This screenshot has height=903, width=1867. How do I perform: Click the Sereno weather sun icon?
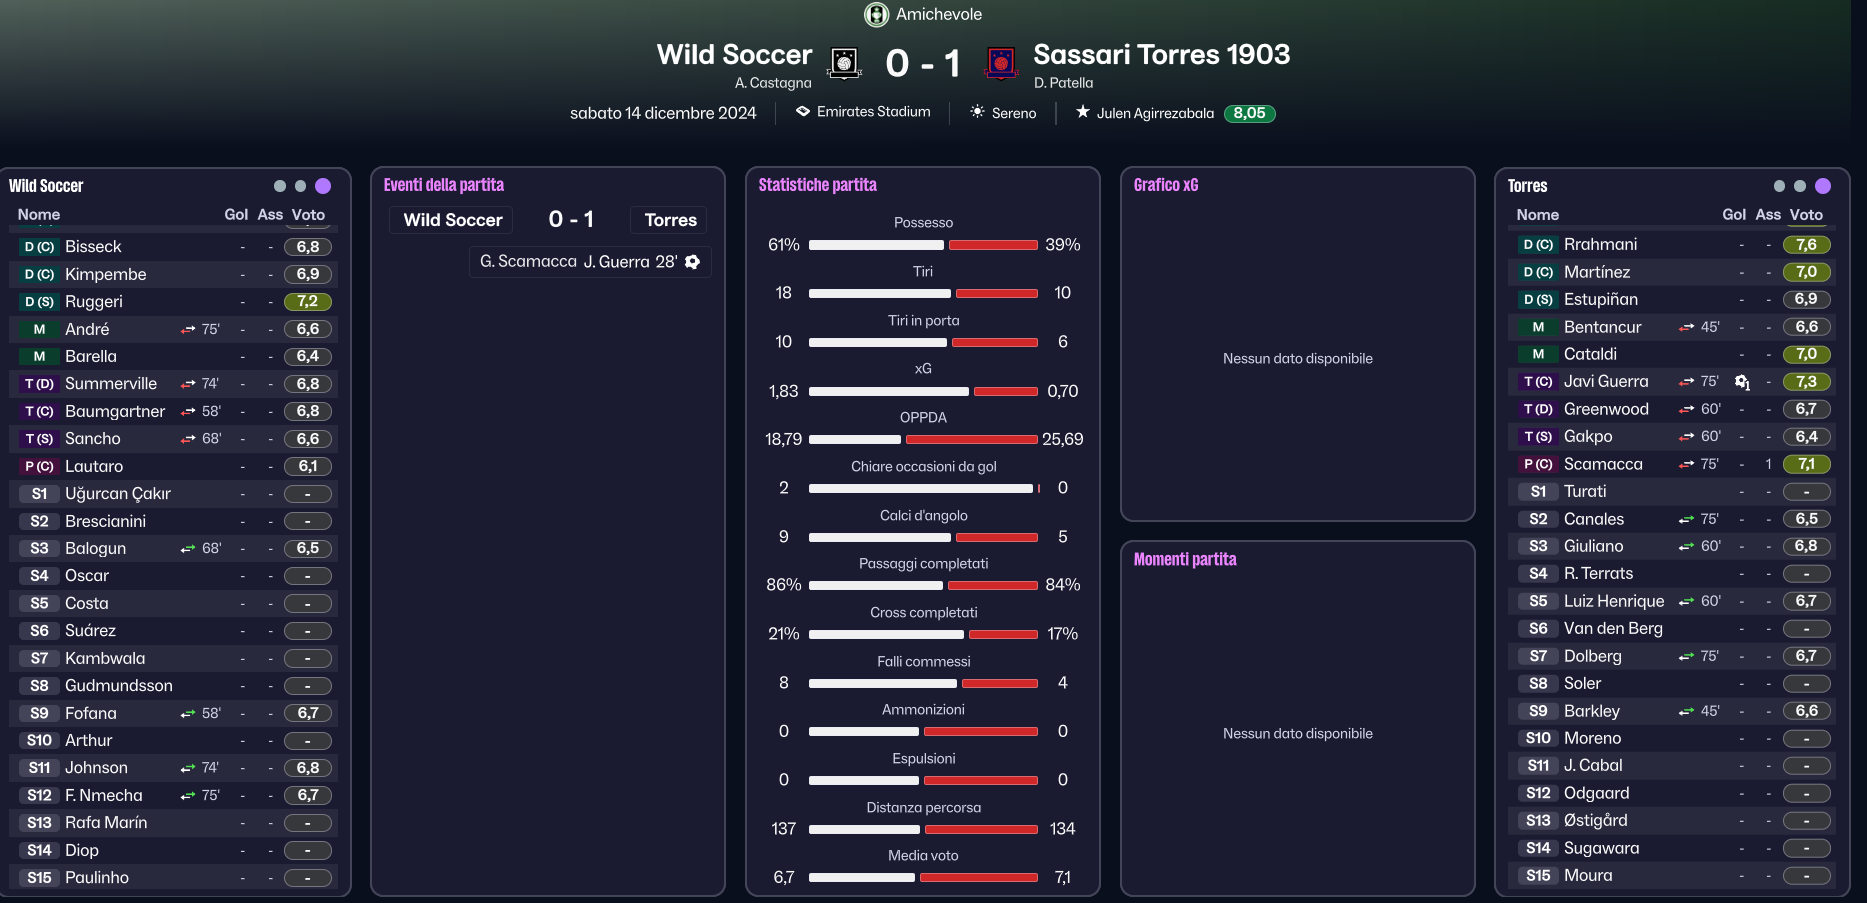(x=977, y=112)
